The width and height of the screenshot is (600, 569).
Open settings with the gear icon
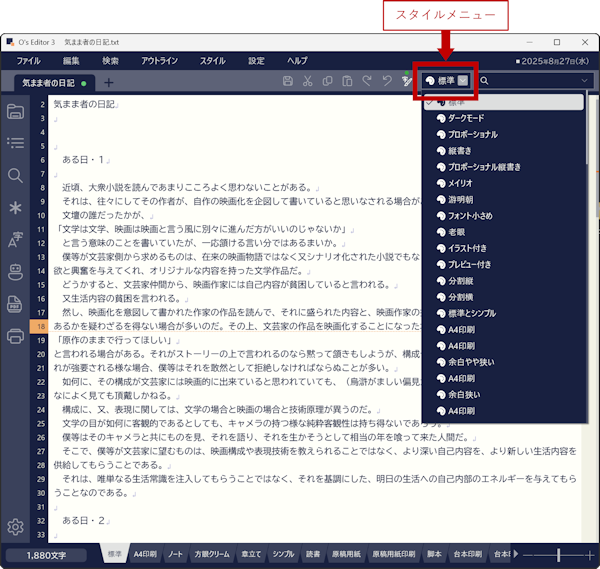coord(15,527)
